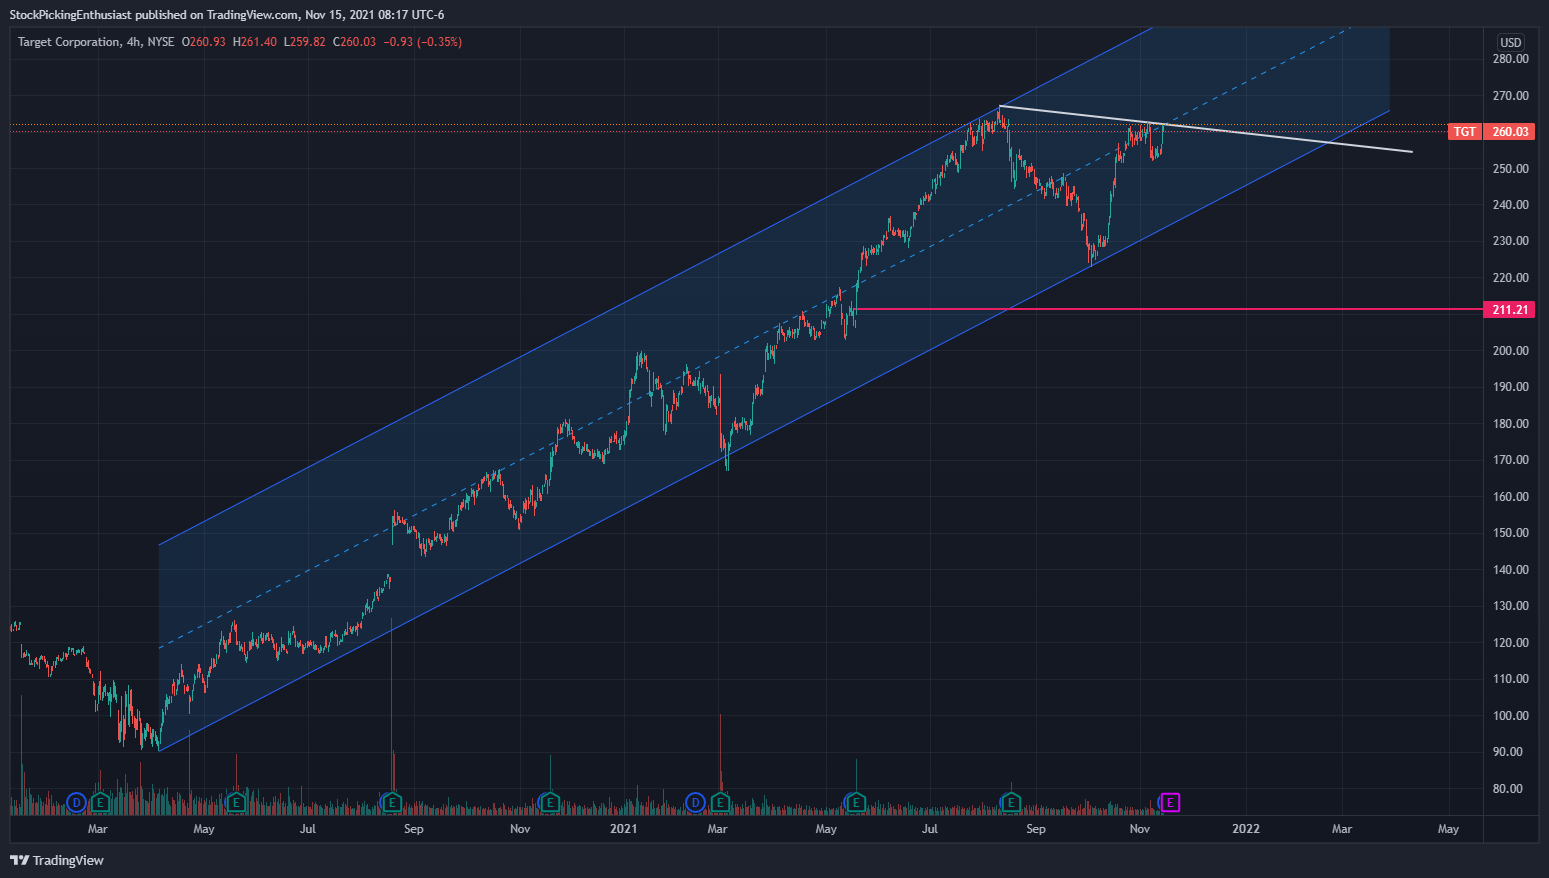This screenshot has height=878, width=1549.
Task: Click the red TGT symbol label
Action: point(1465,132)
